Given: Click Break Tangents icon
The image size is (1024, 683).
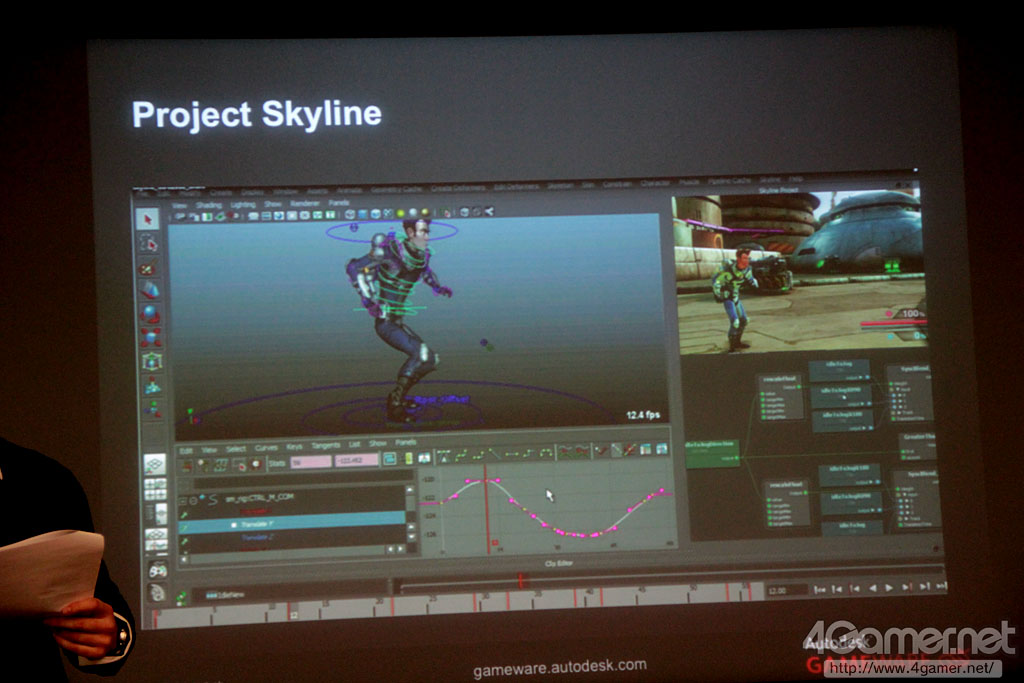Looking at the screenshot, I should [601, 450].
